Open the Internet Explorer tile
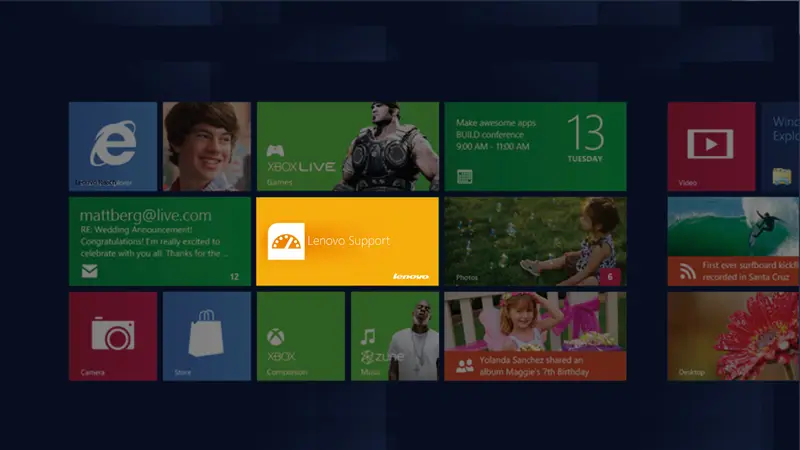Screen dimensions: 800x450 click(x=113, y=146)
